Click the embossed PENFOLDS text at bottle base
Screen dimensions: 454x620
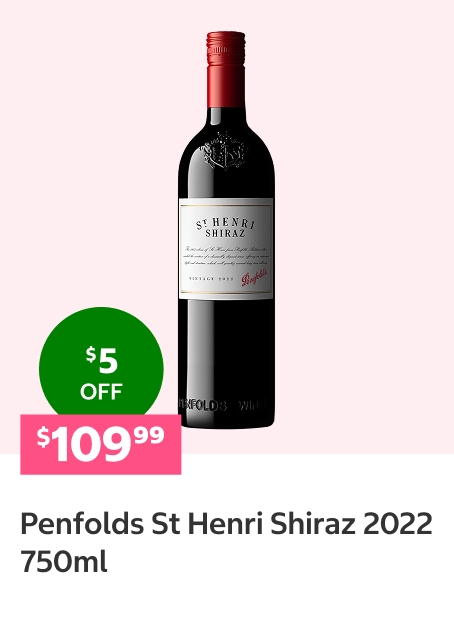[202, 405]
